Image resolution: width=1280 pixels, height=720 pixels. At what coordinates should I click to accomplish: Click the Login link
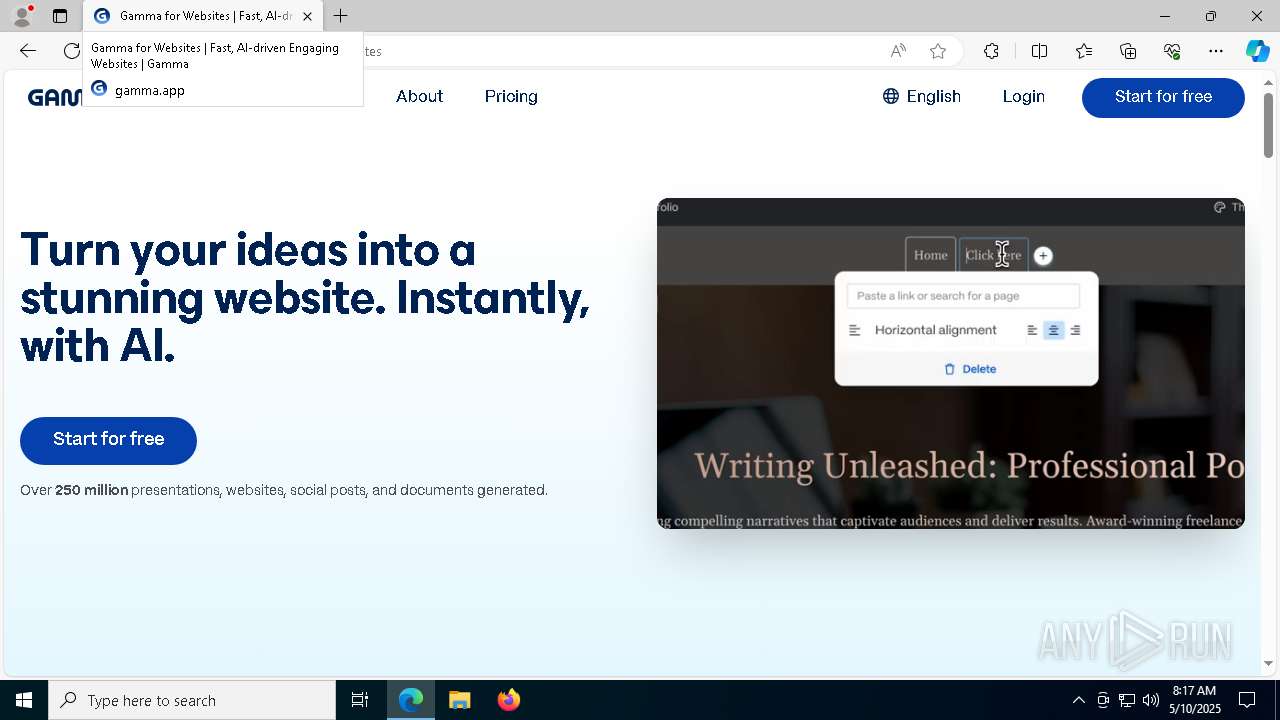click(1023, 97)
